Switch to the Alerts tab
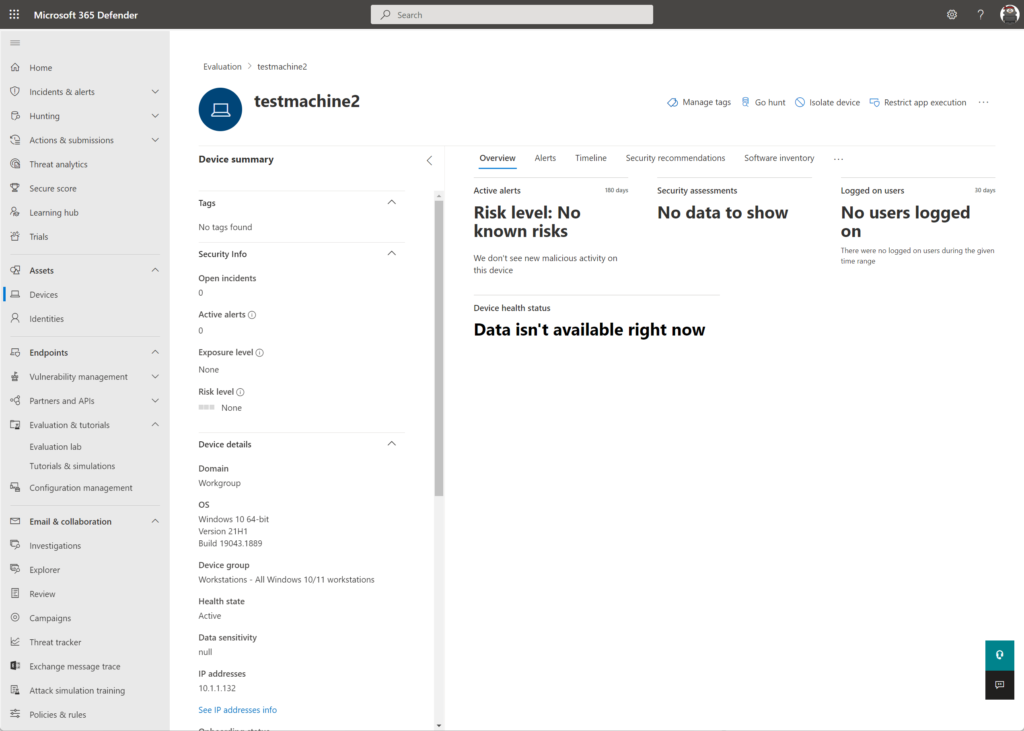Screen dimensions: 1024x731 click(545, 158)
